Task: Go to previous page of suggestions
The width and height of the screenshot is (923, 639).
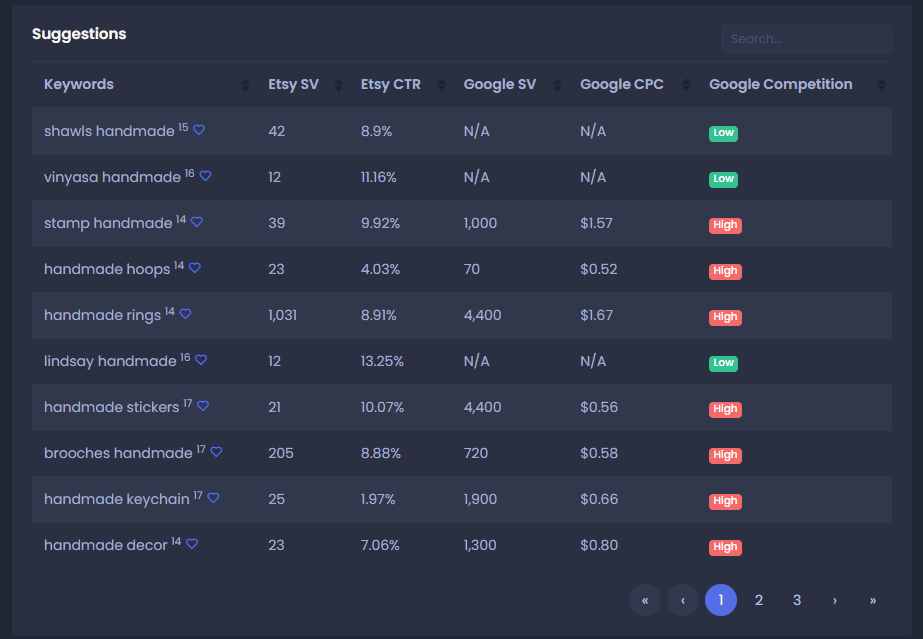Action: point(683,600)
